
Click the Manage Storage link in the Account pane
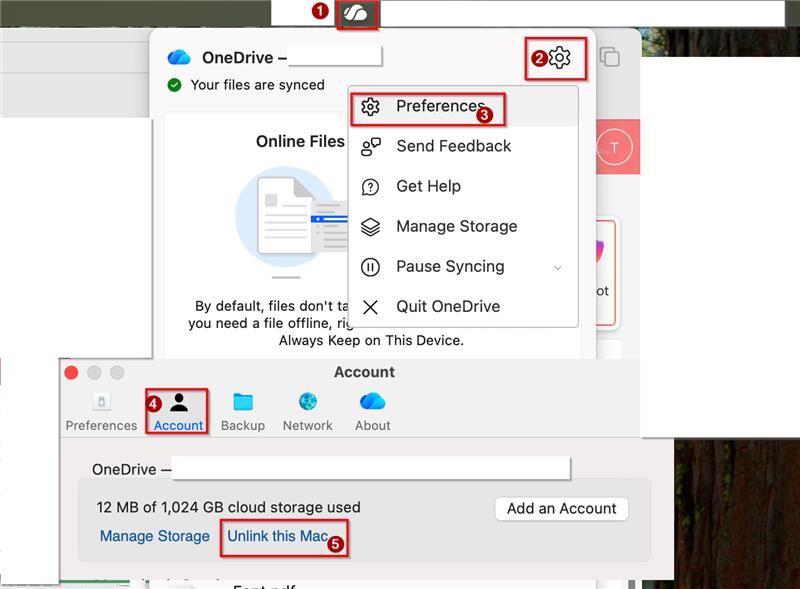(x=155, y=536)
